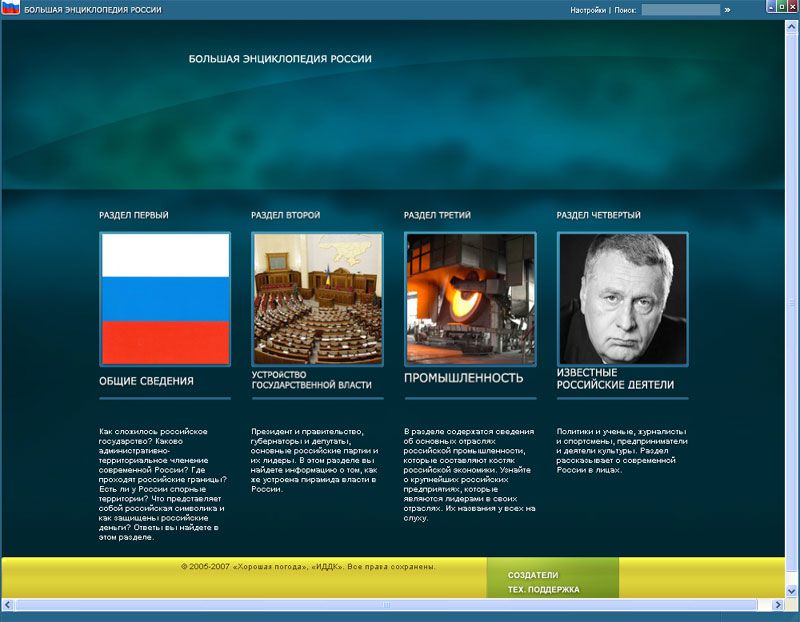Open Настройки settings link
Viewport: 800px width, 622px height.
pyautogui.click(x=588, y=10)
